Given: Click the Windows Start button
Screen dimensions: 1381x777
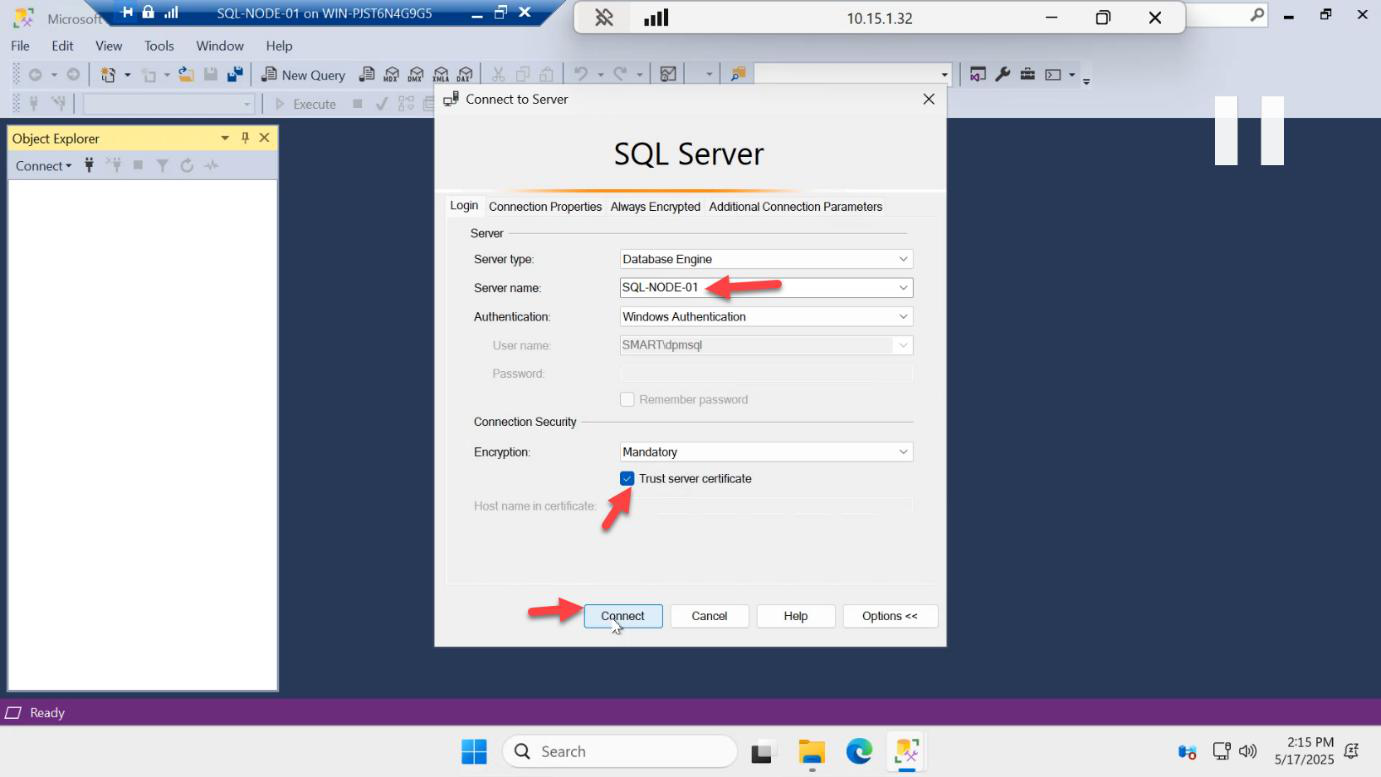Looking at the screenshot, I should (x=473, y=751).
